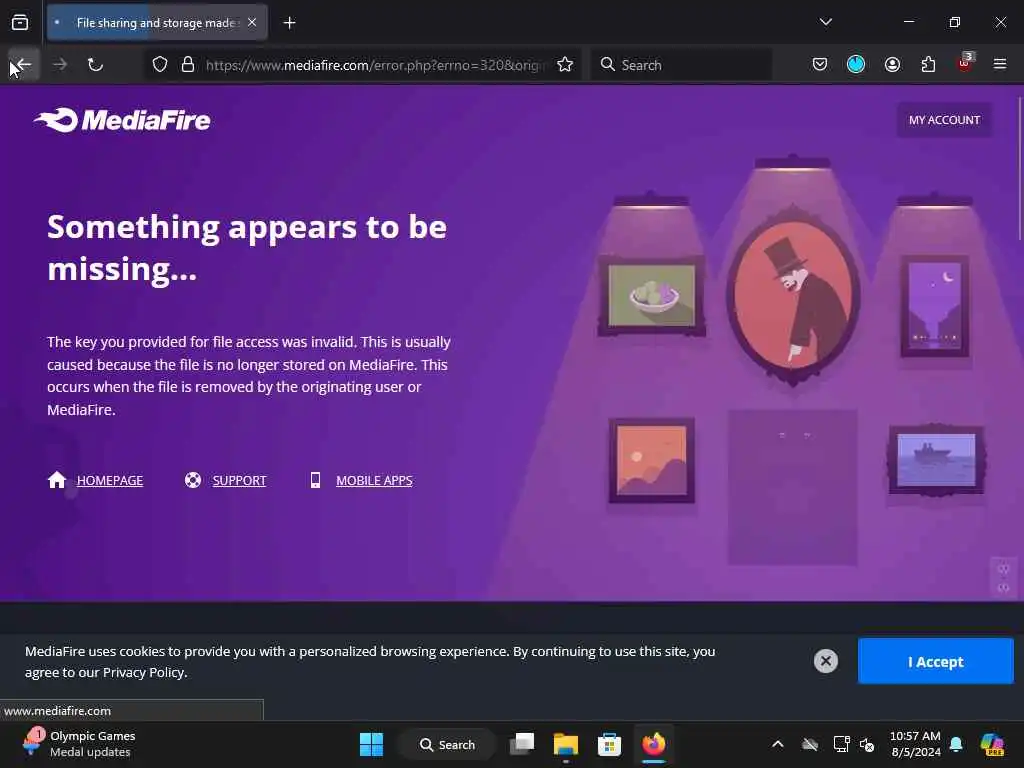Click the site security padlock icon
This screenshot has height=768, width=1024.
tap(188, 65)
